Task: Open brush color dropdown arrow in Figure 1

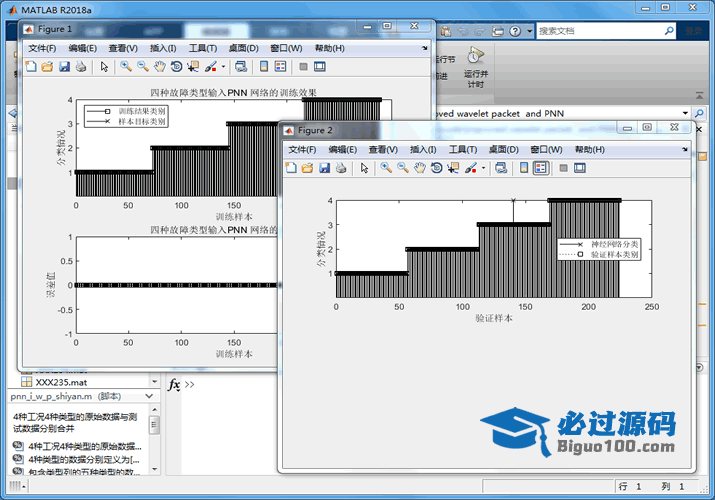Action: (x=223, y=67)
